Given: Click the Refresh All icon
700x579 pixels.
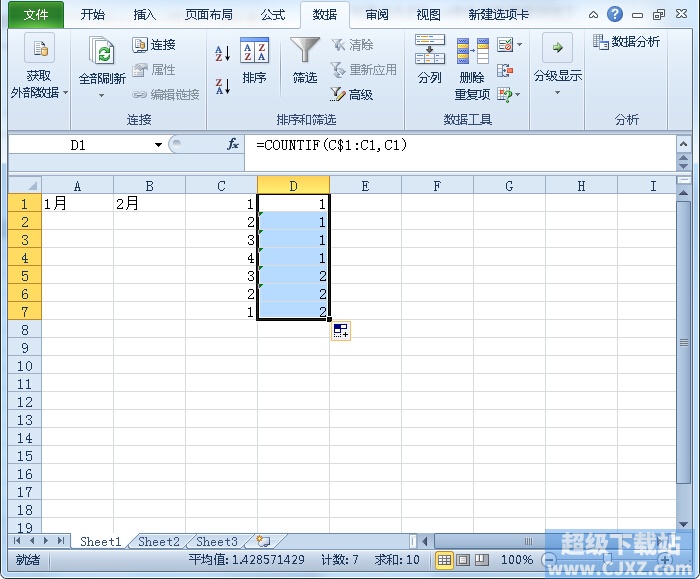Looking at the screenshot, I should [102, 50].
